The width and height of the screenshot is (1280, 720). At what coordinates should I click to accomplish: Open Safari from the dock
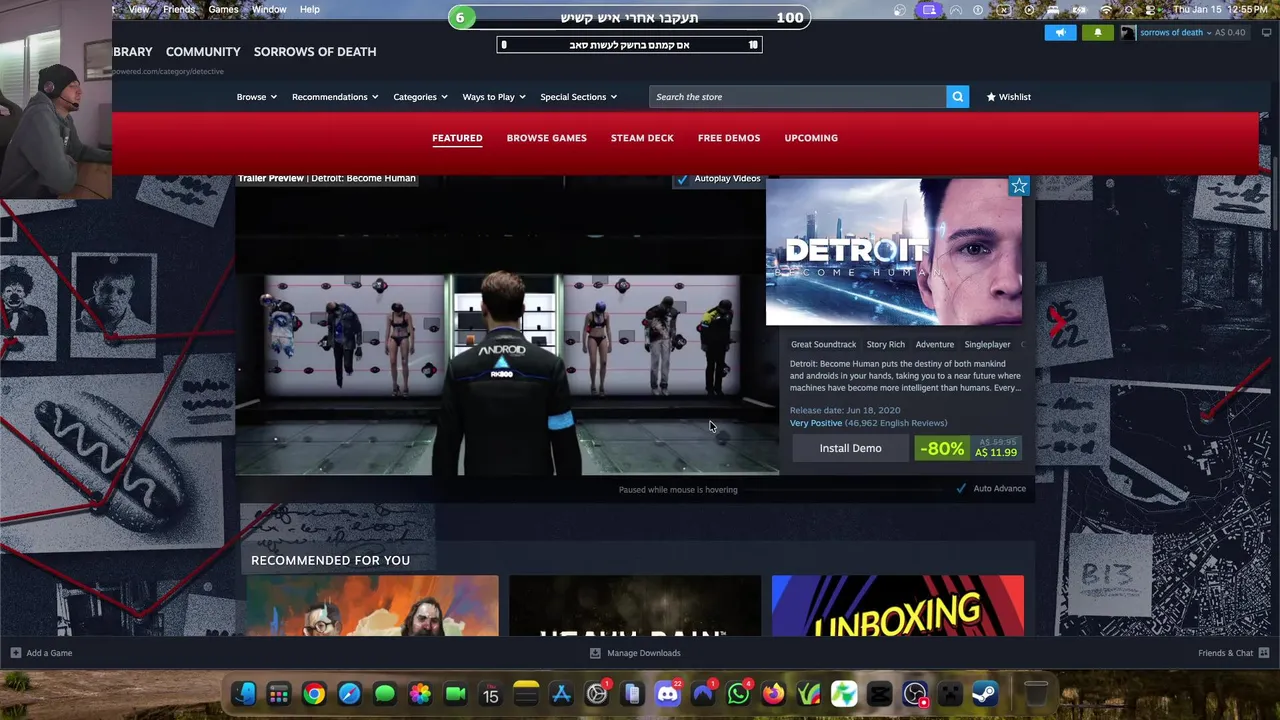tap(349, 694)
